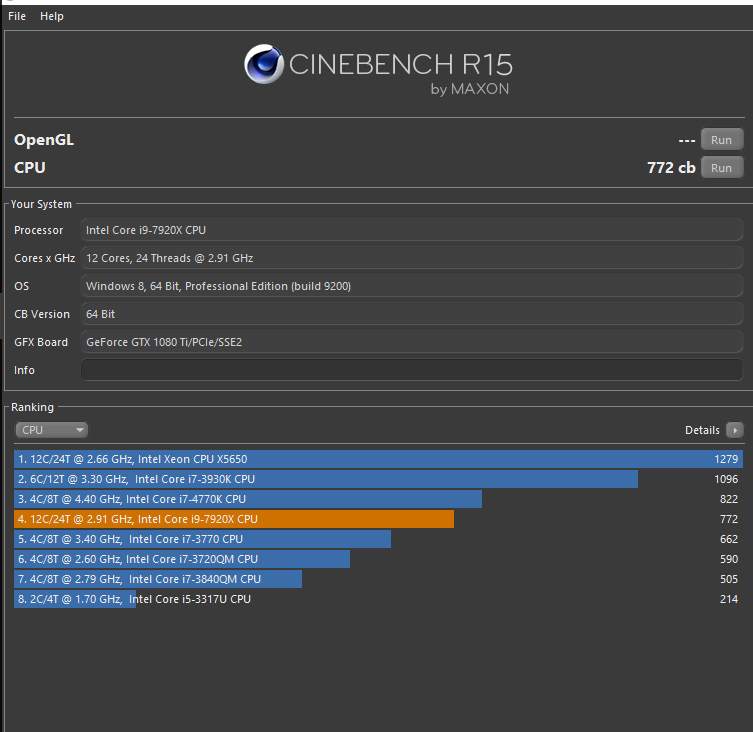
Task: Select ranking row Intel Xeon CPU X5650
Action: [x=378, y=459]
